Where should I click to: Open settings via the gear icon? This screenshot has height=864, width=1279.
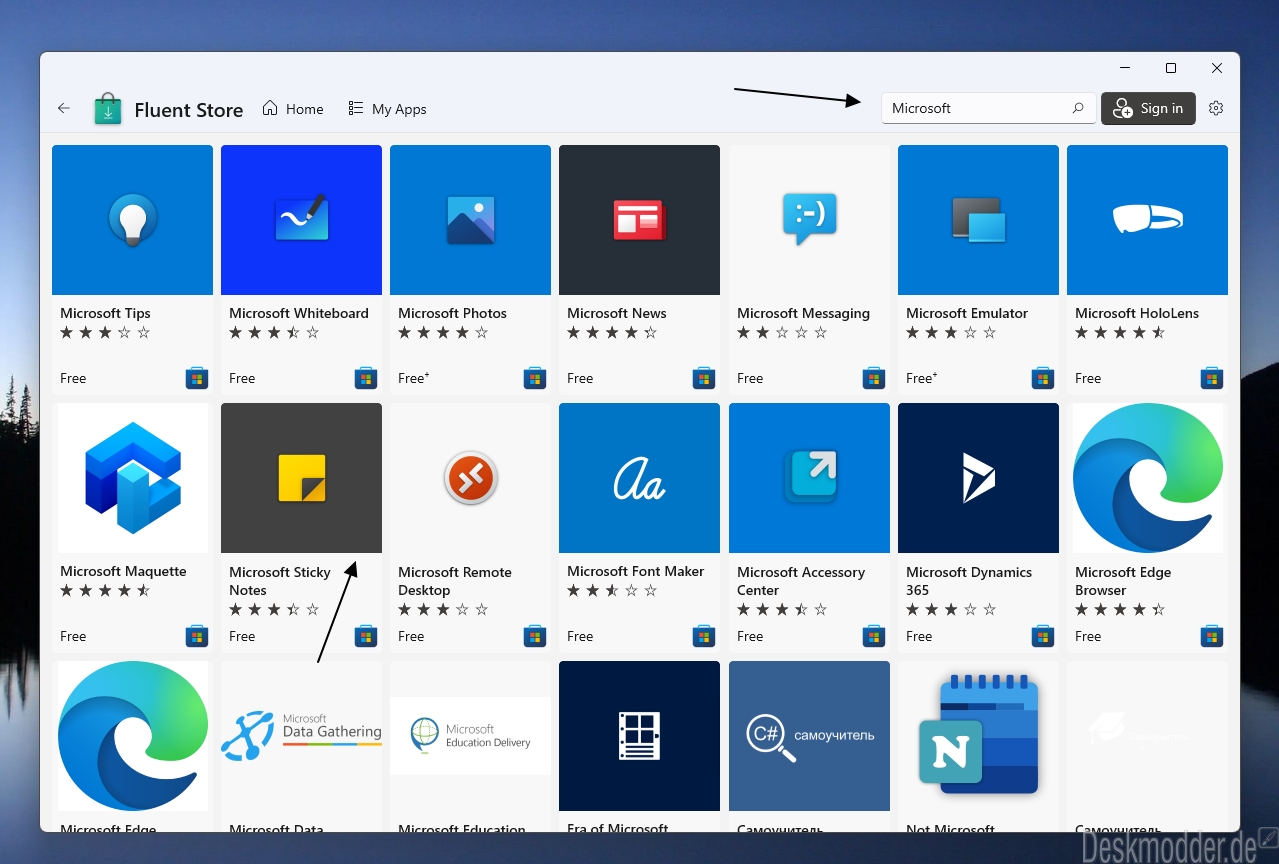click(x=1216, y=108)
